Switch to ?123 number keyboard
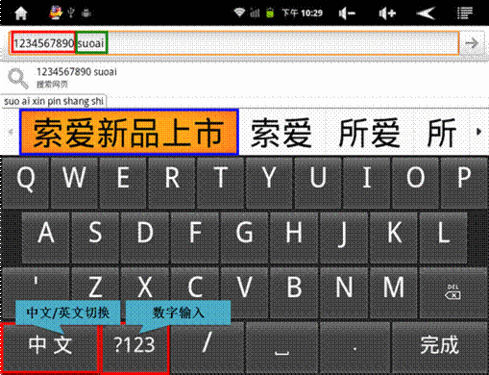The height and width of the screenshot is (375, 489). (135, 347)
